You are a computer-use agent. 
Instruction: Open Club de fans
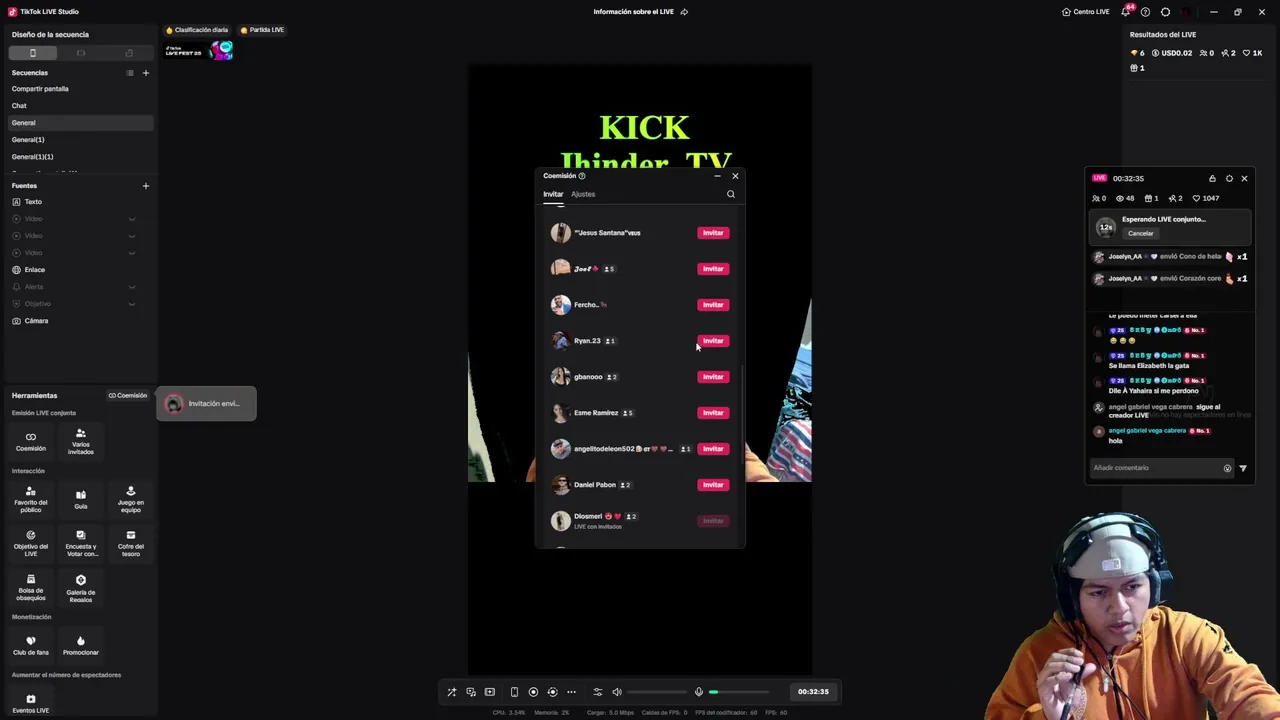point(30,645)
